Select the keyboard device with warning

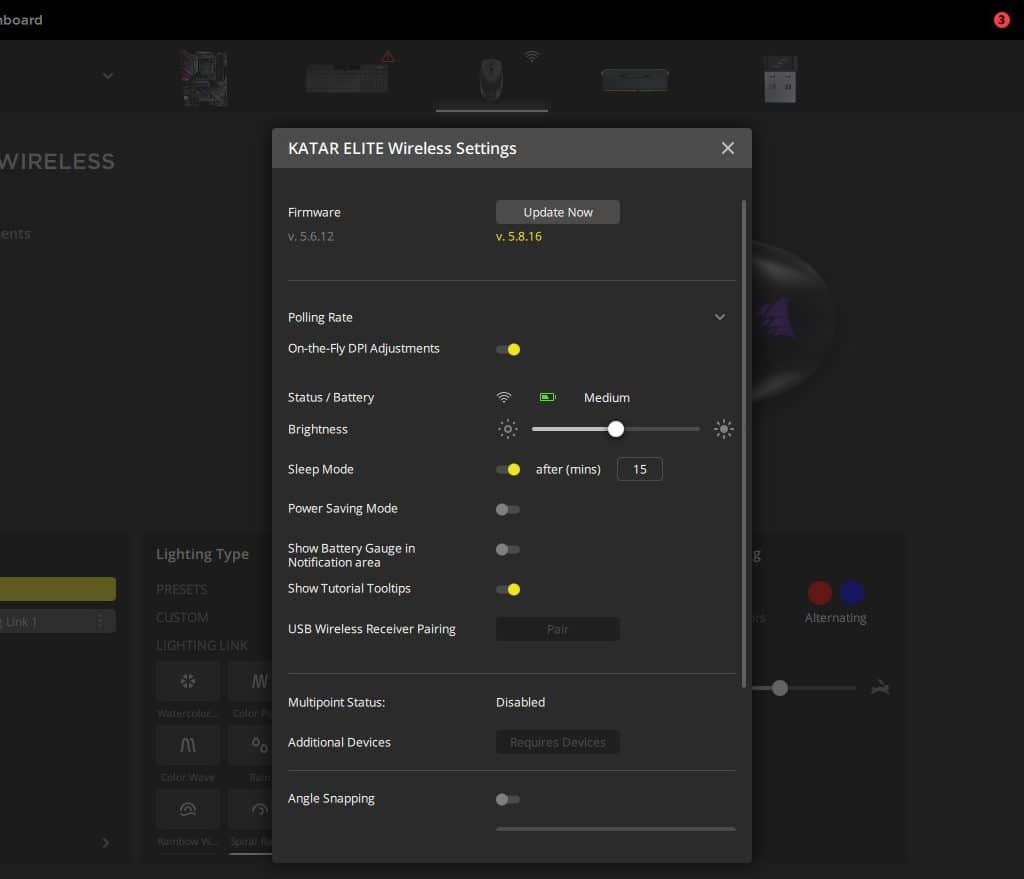pyautogui.click(x=349, y=79)
